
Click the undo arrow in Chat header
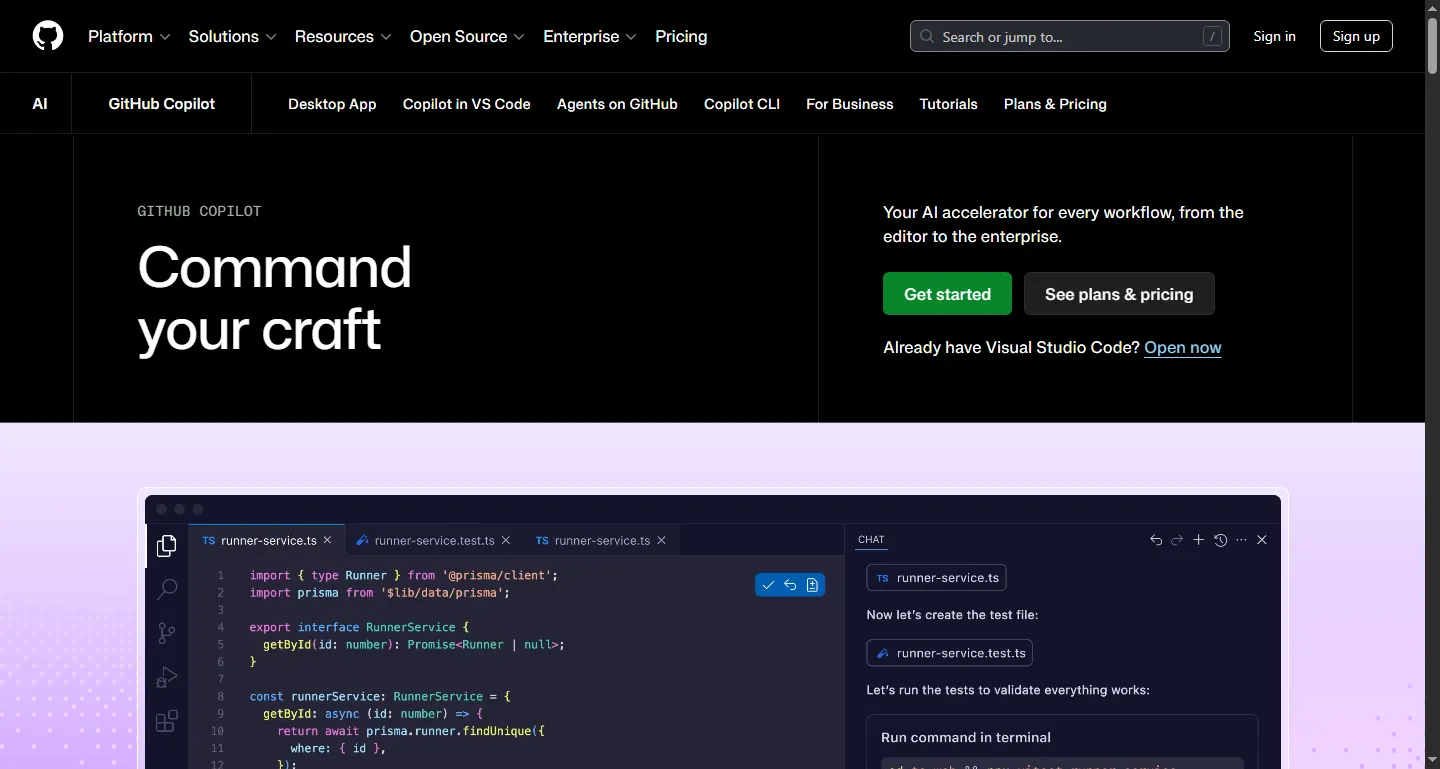1156,540
